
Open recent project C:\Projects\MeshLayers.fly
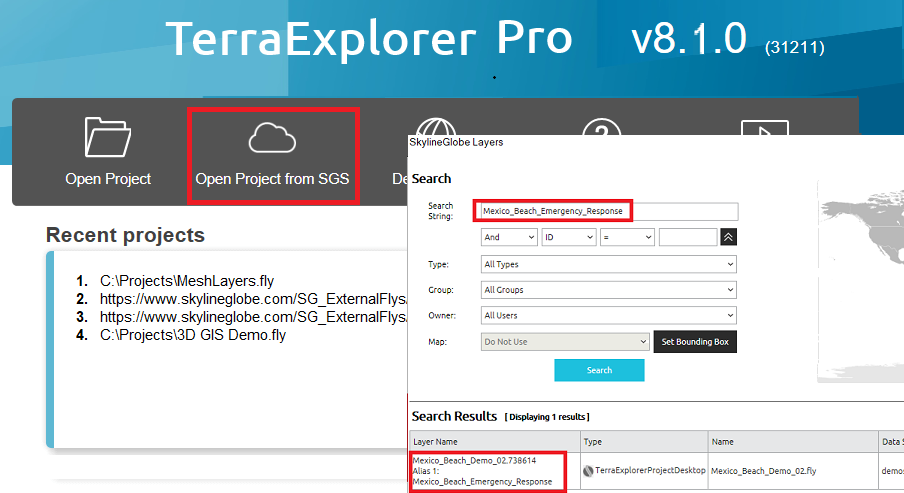click(x=187, y=281)
